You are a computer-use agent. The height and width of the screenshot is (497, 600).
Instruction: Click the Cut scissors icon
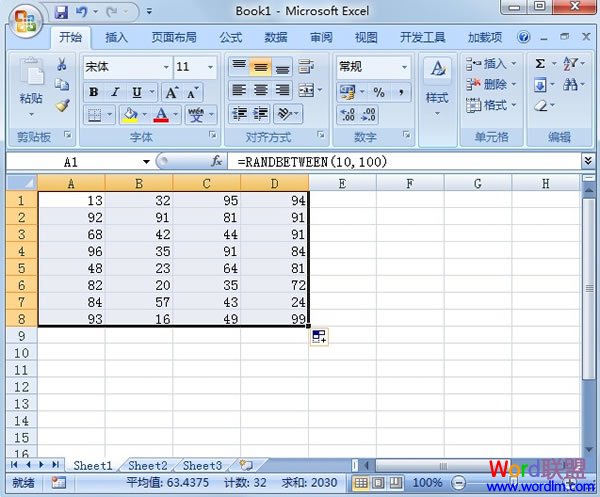click(x=62, y=64)
